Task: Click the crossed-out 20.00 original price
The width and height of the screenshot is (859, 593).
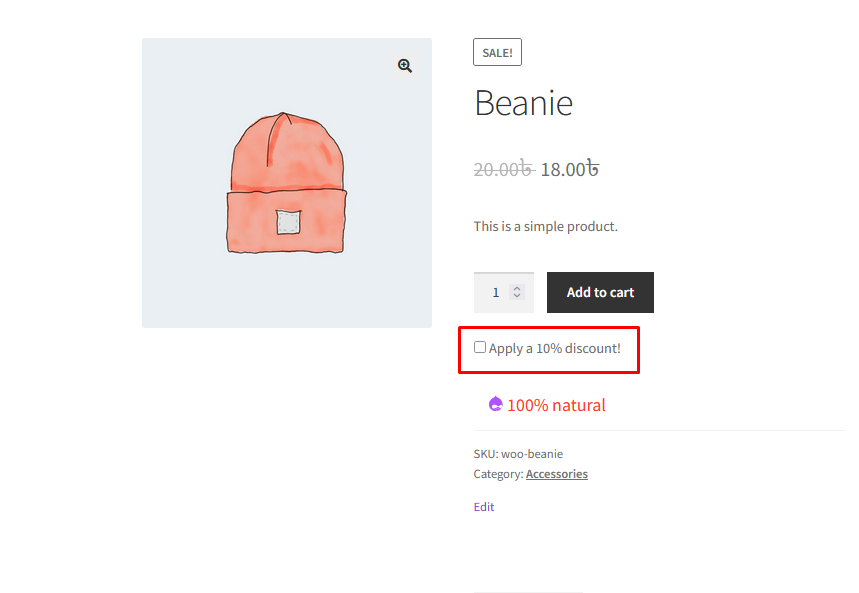Action: (503, 169)
